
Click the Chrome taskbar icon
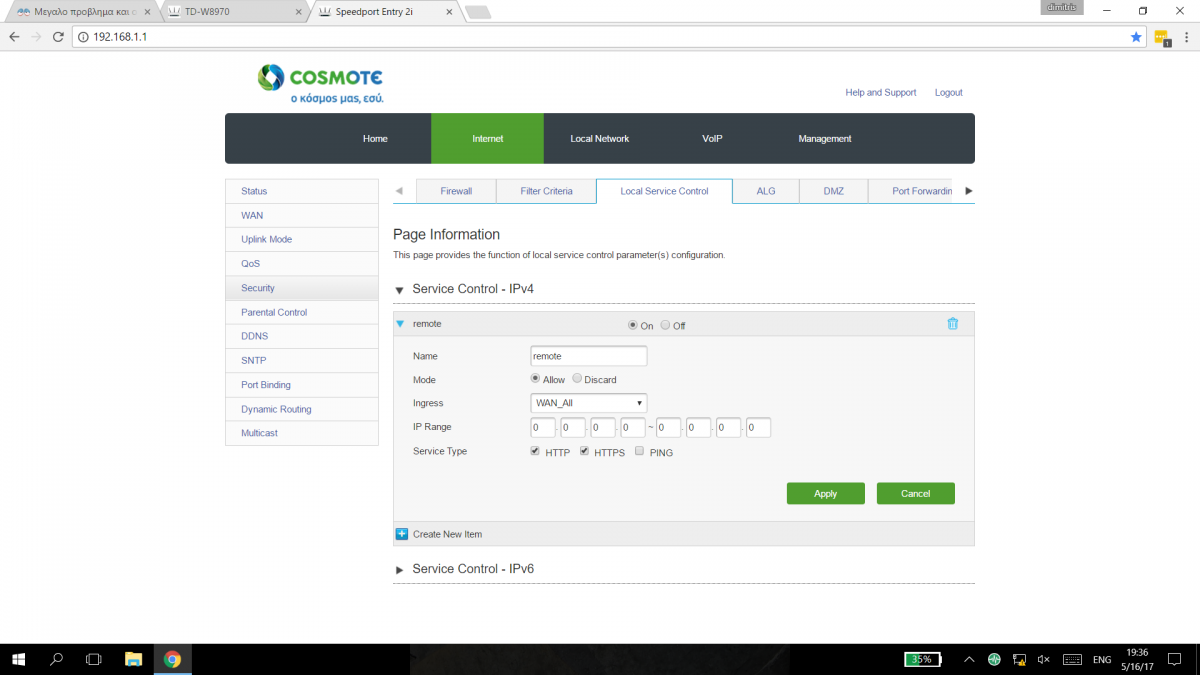(172, 660)
